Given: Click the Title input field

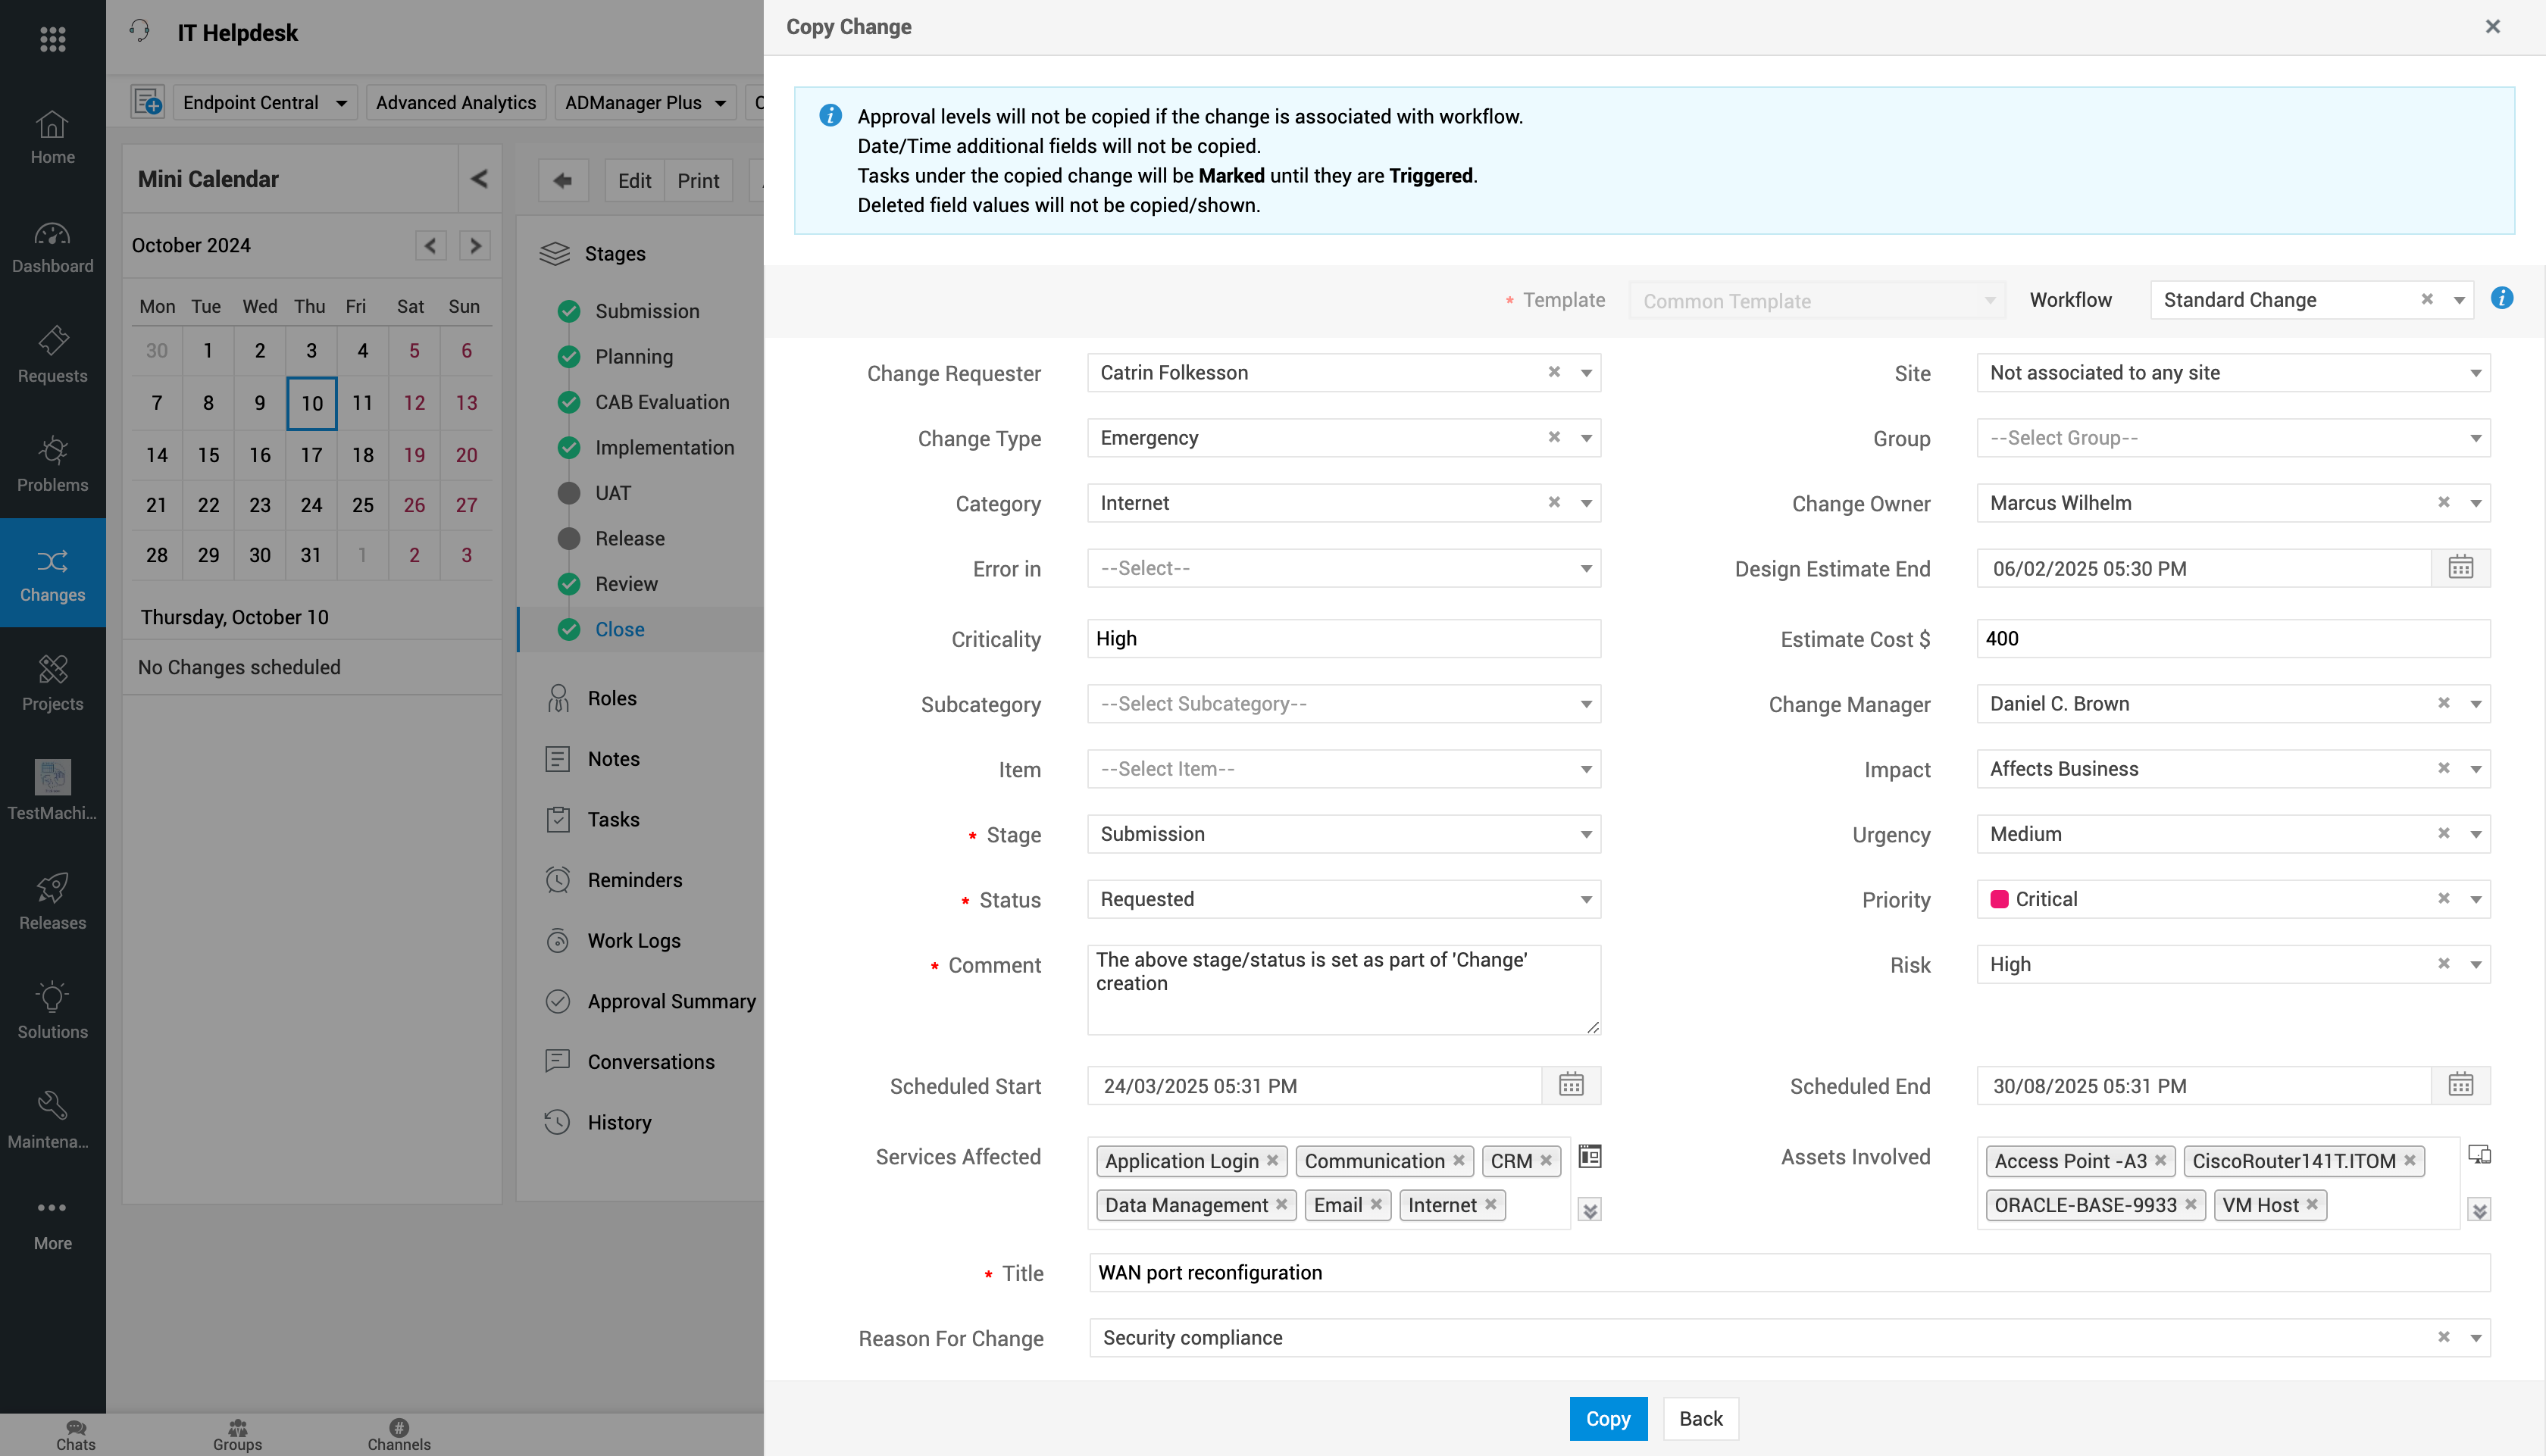Looking at the screenshot, I should (x=1788, y=1273).
